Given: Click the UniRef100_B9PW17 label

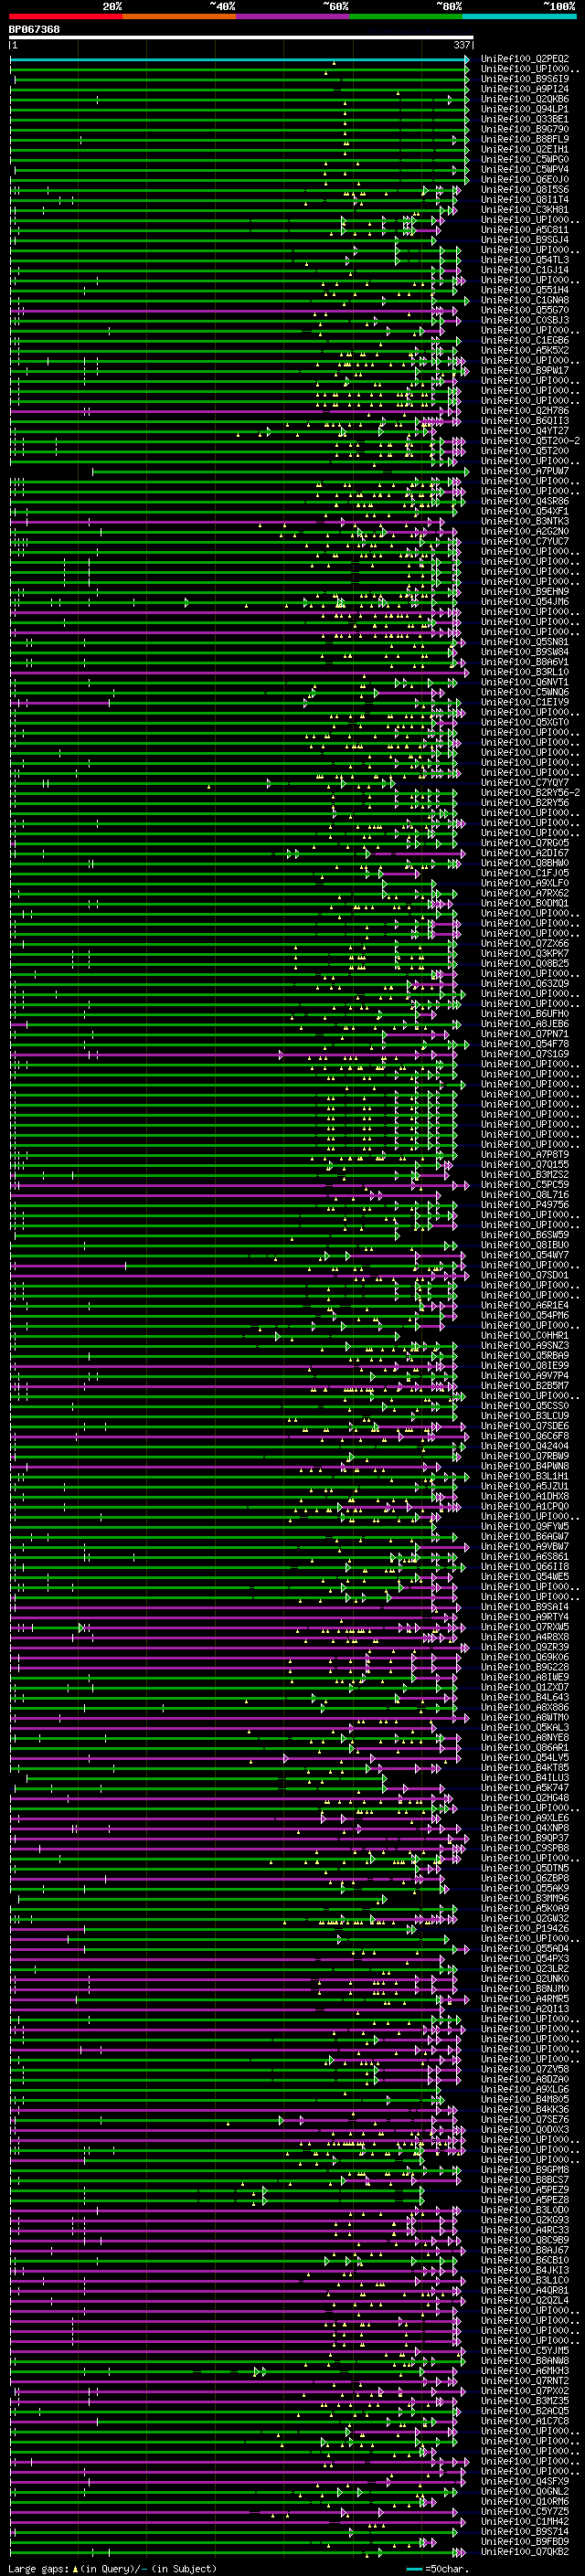Looking at the screenshot, I should pos(525,371).
